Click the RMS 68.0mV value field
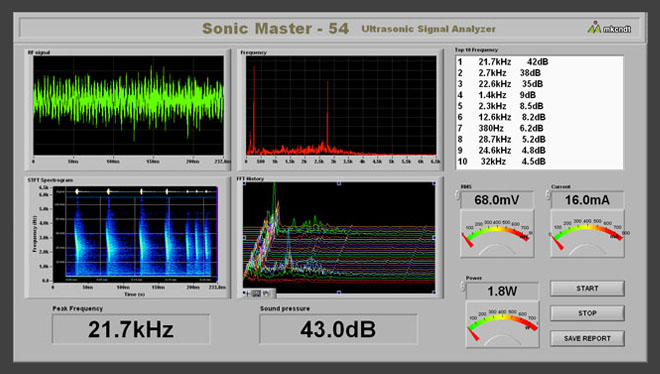The image size is (660, 374). [497, 200]
